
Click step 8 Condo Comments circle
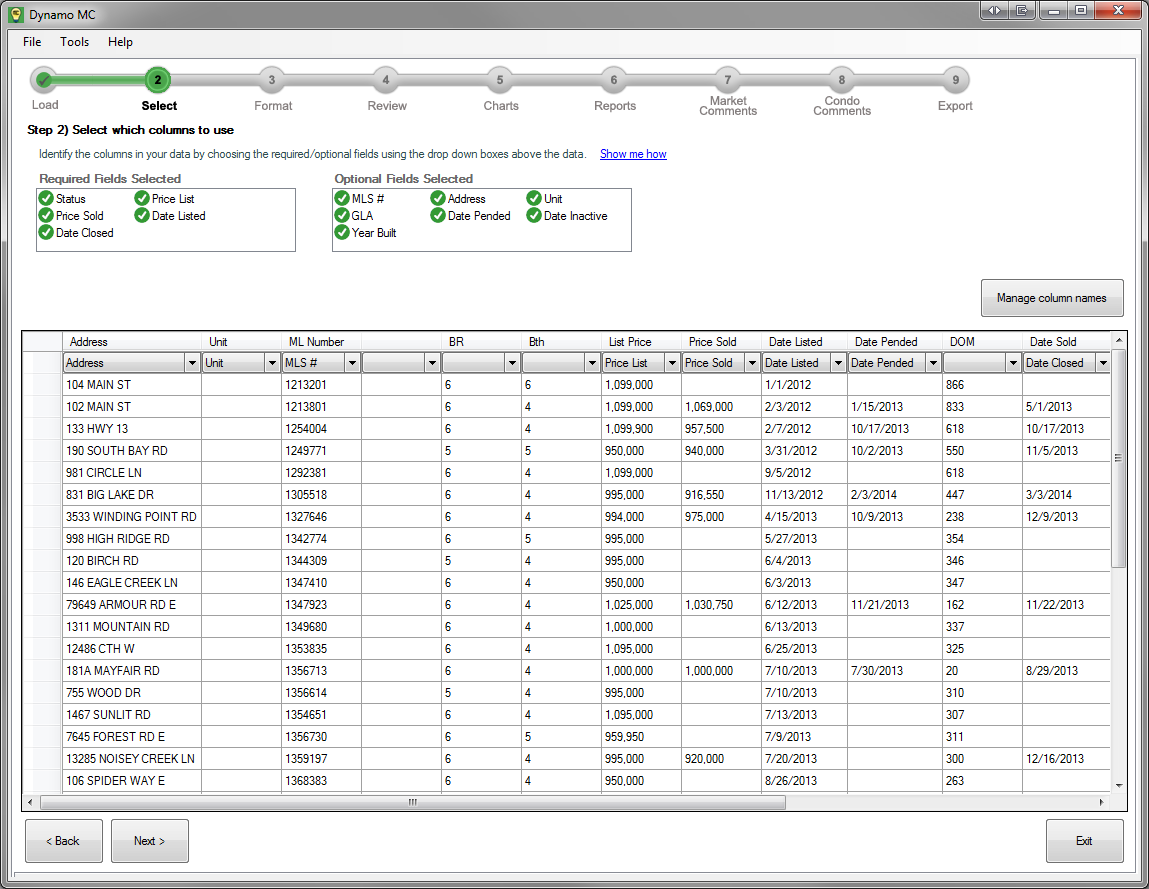[x=842, y=80]
